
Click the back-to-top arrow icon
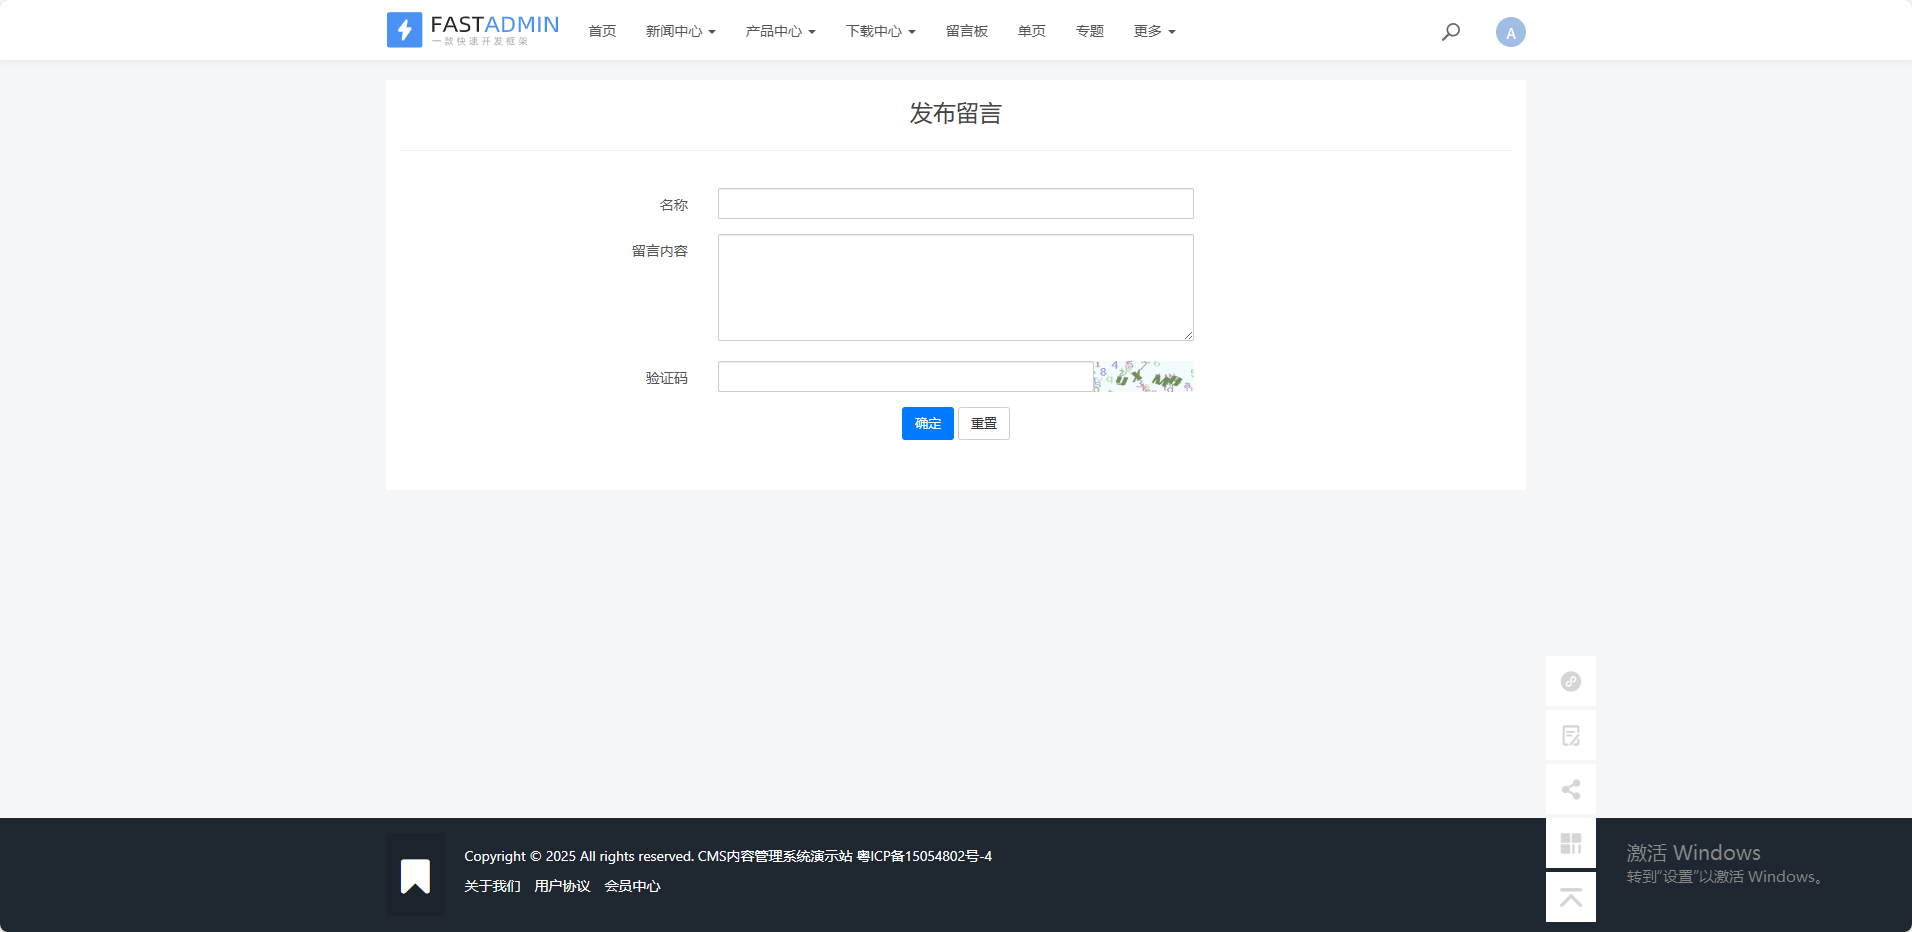[1570, 898]
